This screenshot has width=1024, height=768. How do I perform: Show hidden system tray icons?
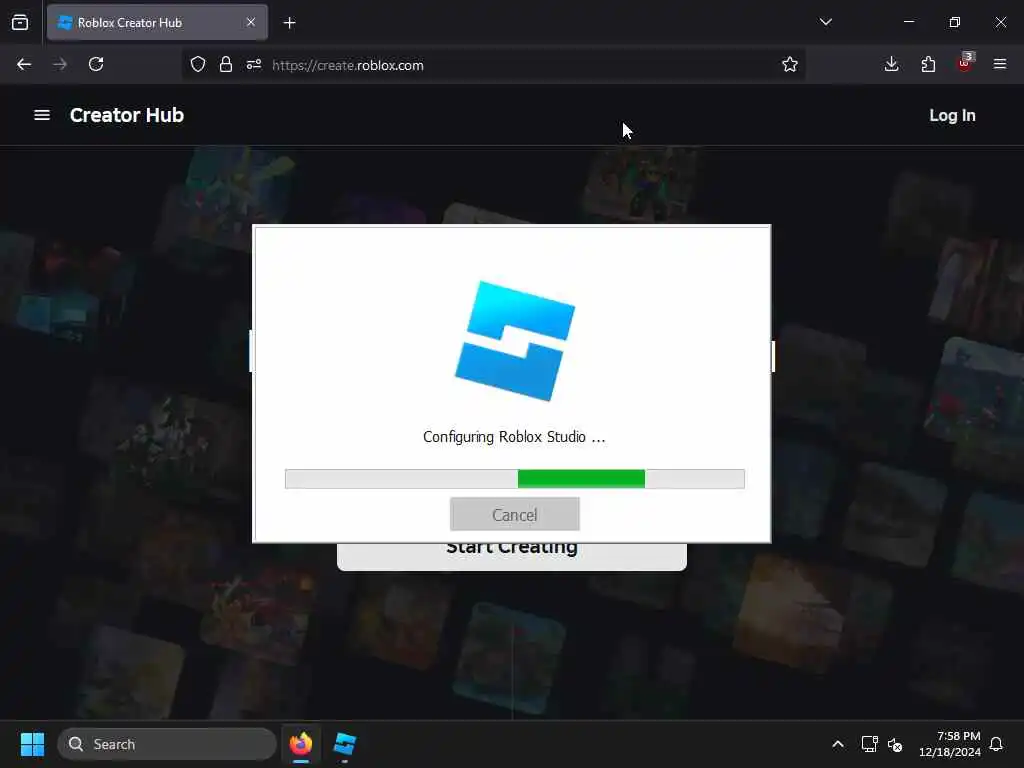pos(837,744)
